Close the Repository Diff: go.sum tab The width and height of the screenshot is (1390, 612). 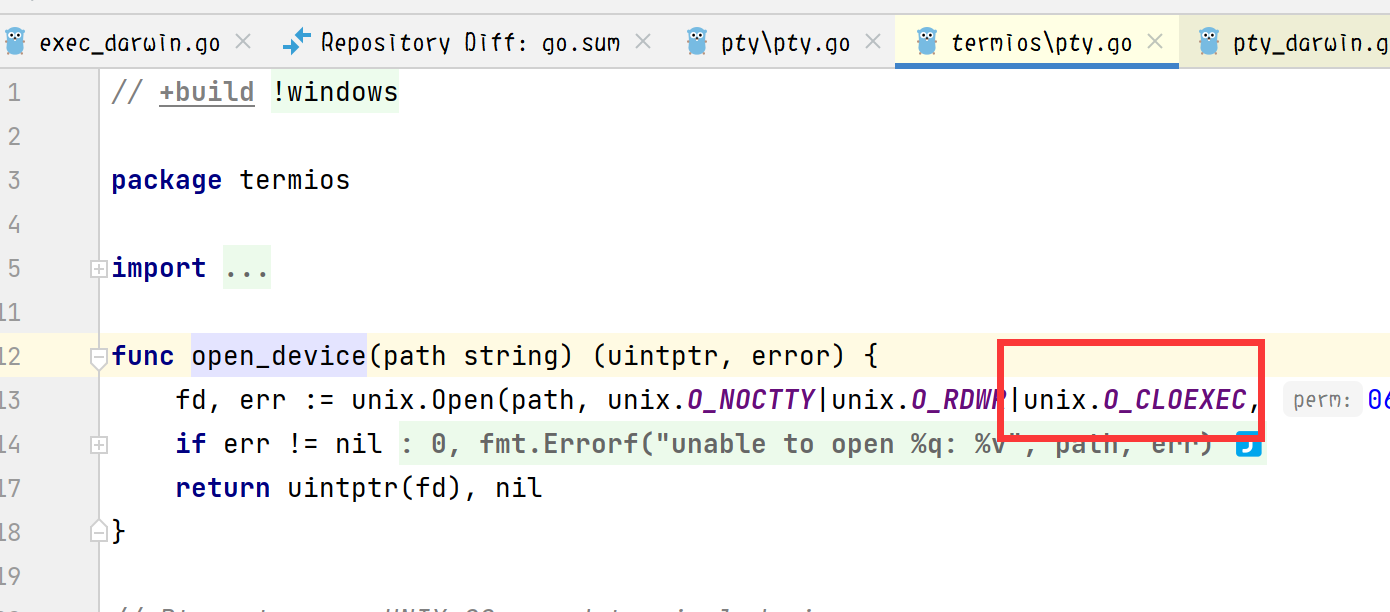tap(643, 42)
